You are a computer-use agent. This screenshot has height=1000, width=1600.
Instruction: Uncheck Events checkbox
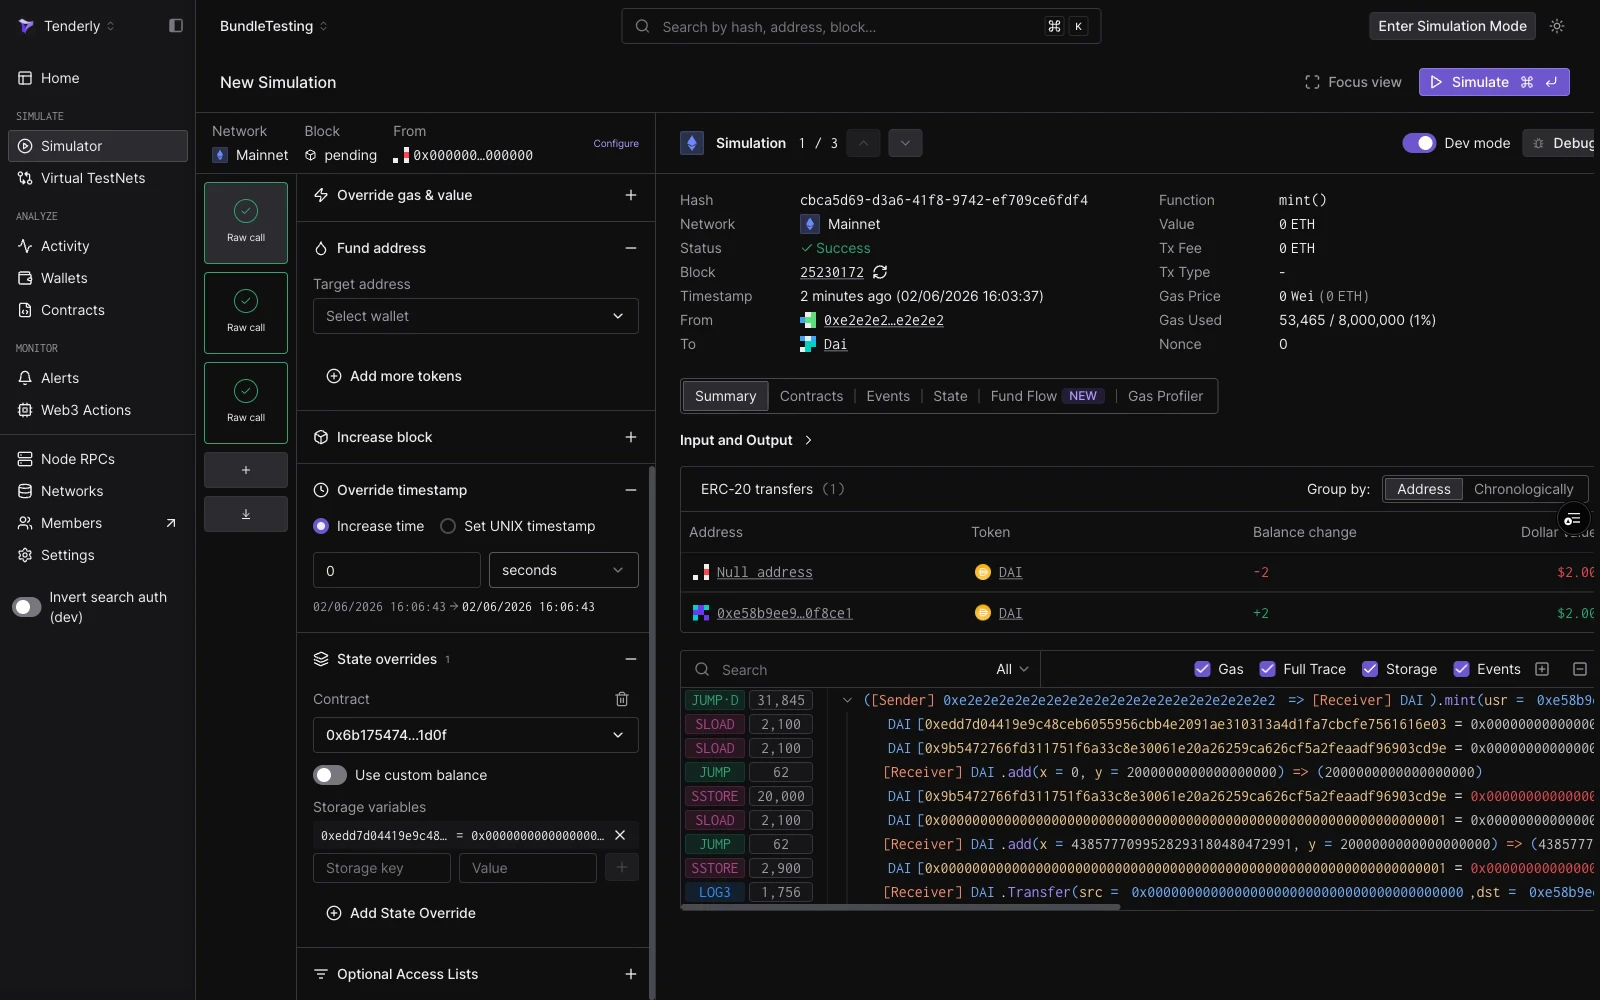click(x=1461, y=669)
